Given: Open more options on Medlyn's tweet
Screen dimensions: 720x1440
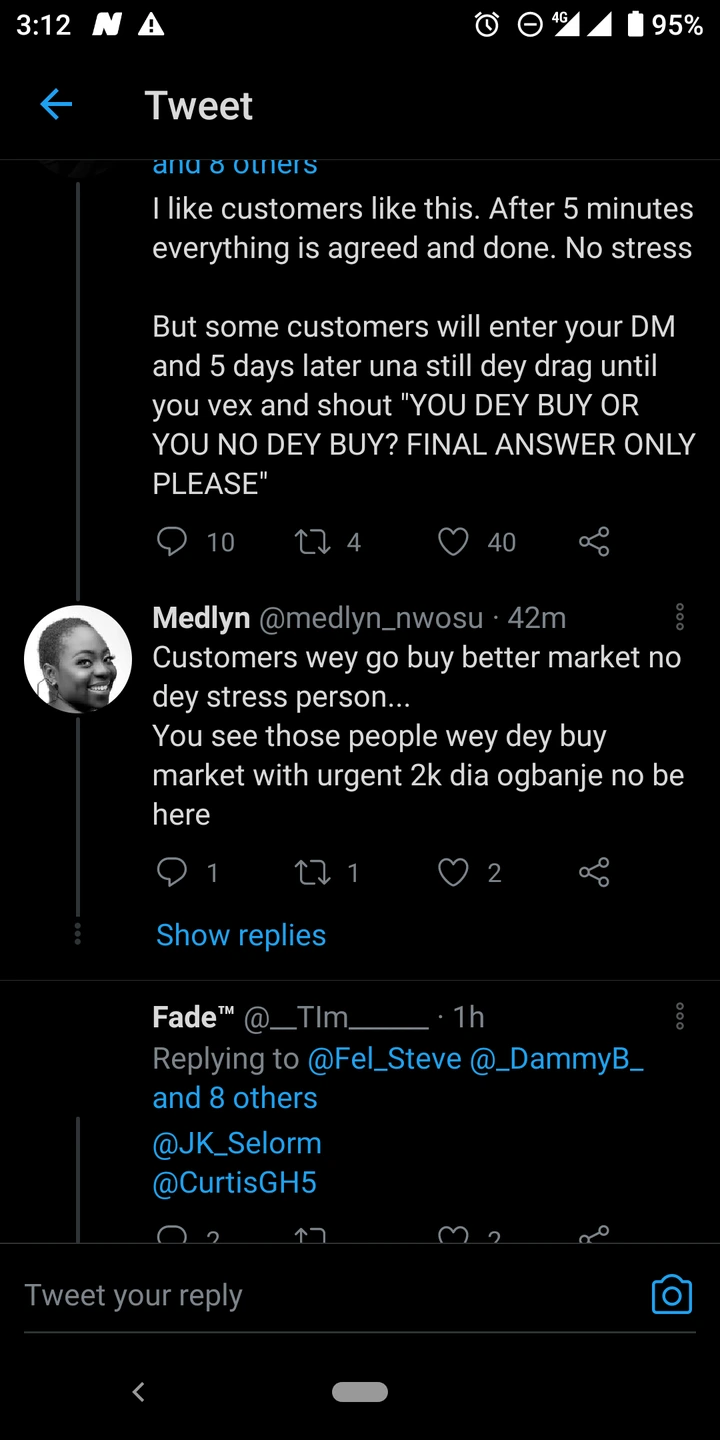Looking at the screenshot, I should (x=680, y=617).
